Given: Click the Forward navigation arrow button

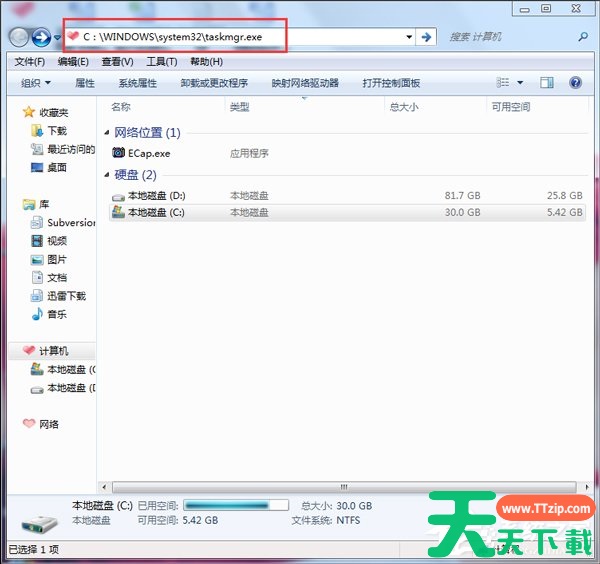Looking at the screenshot, I should tap(41, 37).
